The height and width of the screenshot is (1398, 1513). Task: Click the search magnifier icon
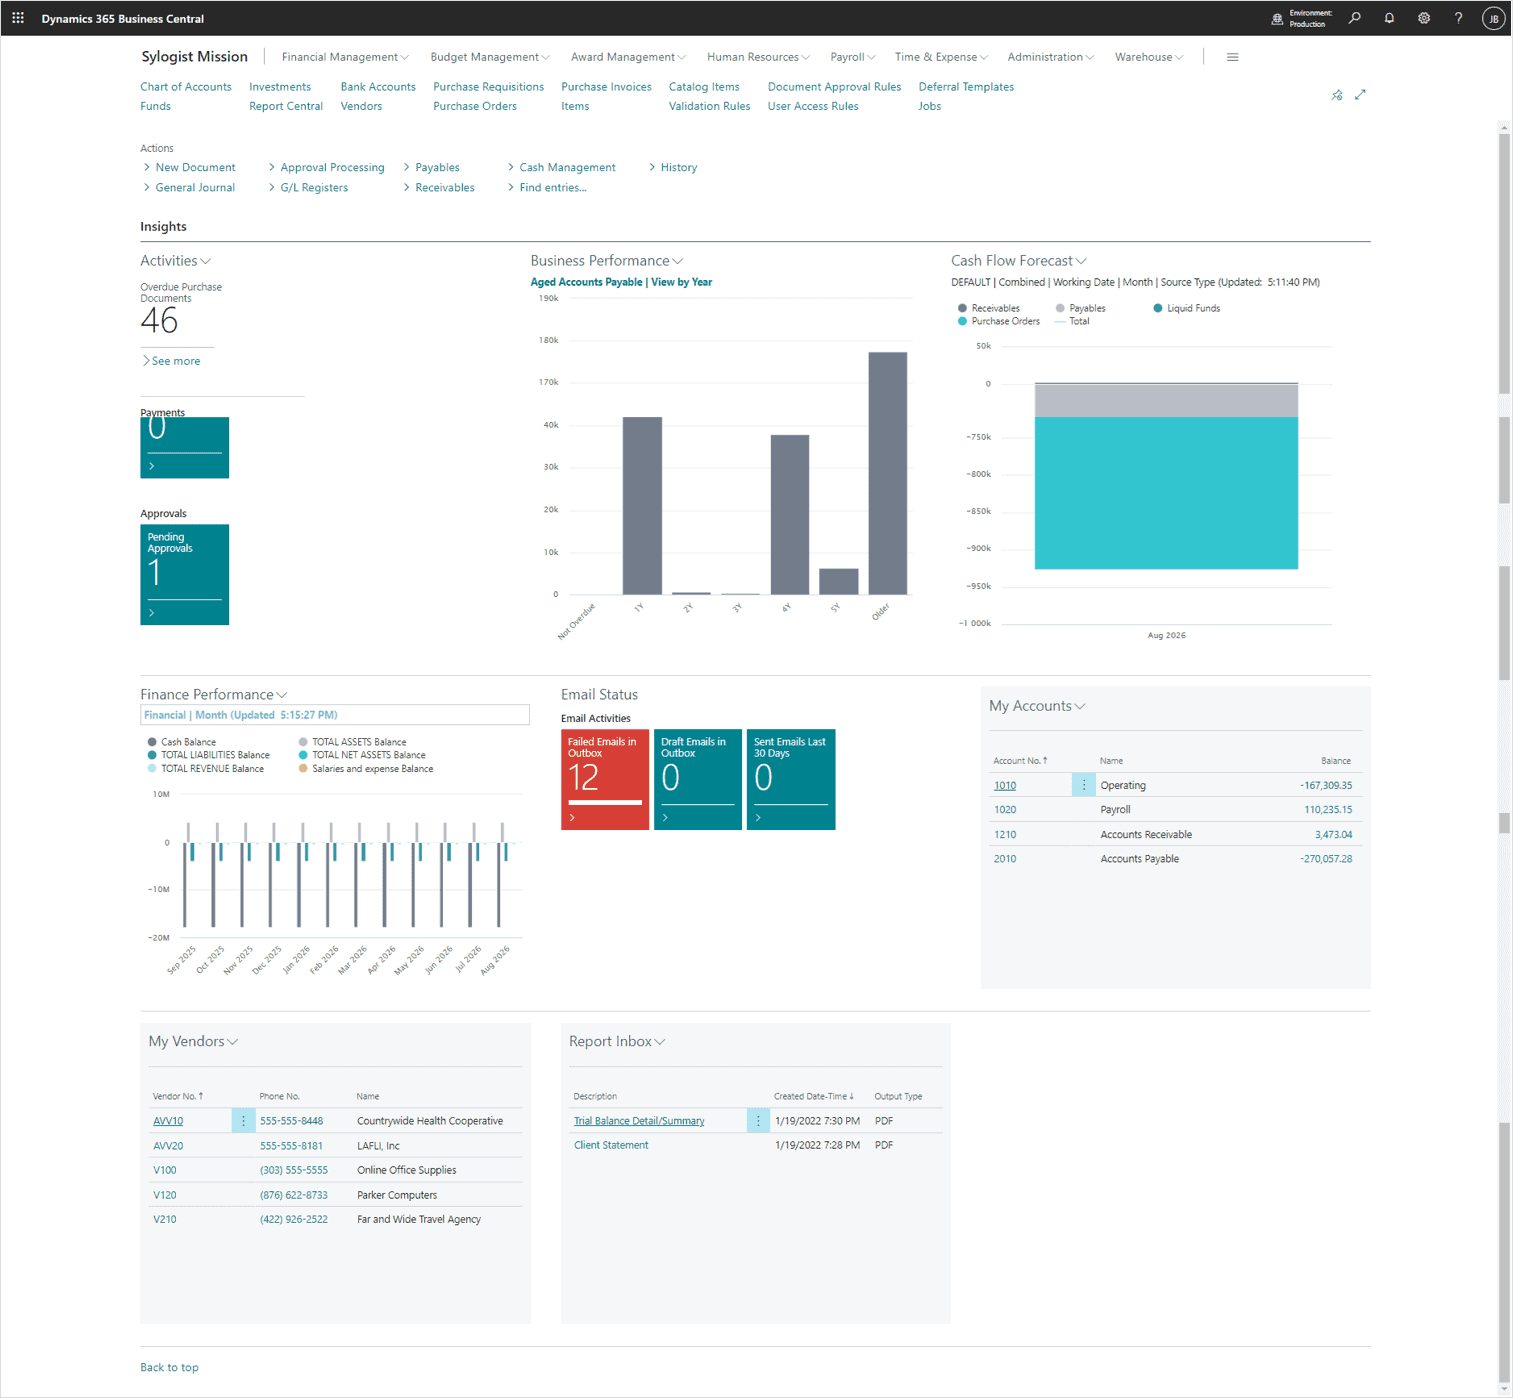click(x=1354, y=18)
